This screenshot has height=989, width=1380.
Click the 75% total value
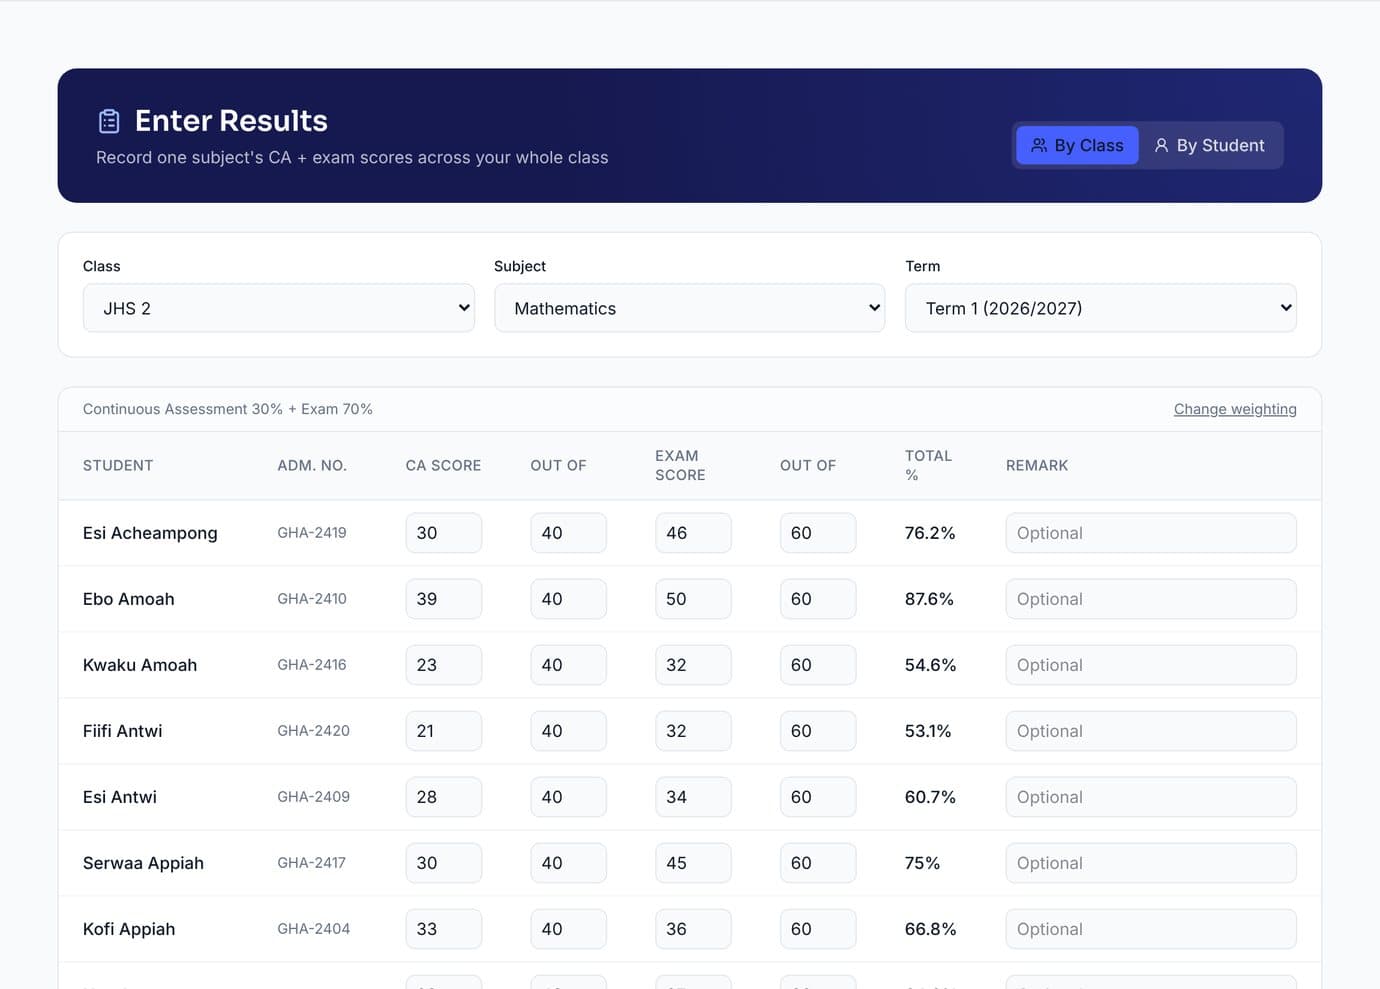922,863
